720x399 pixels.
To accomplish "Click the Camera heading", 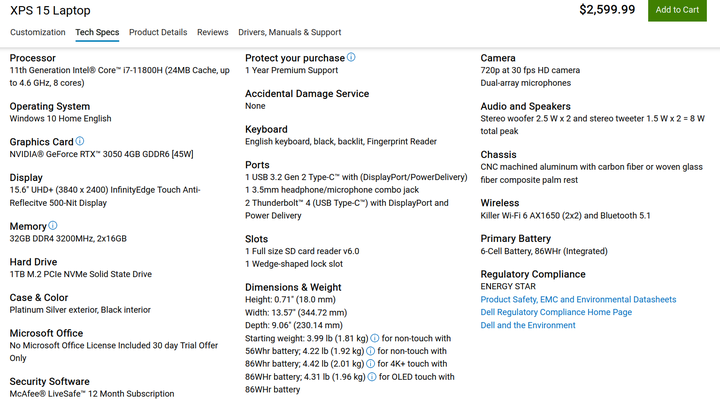I will point(498,58).
